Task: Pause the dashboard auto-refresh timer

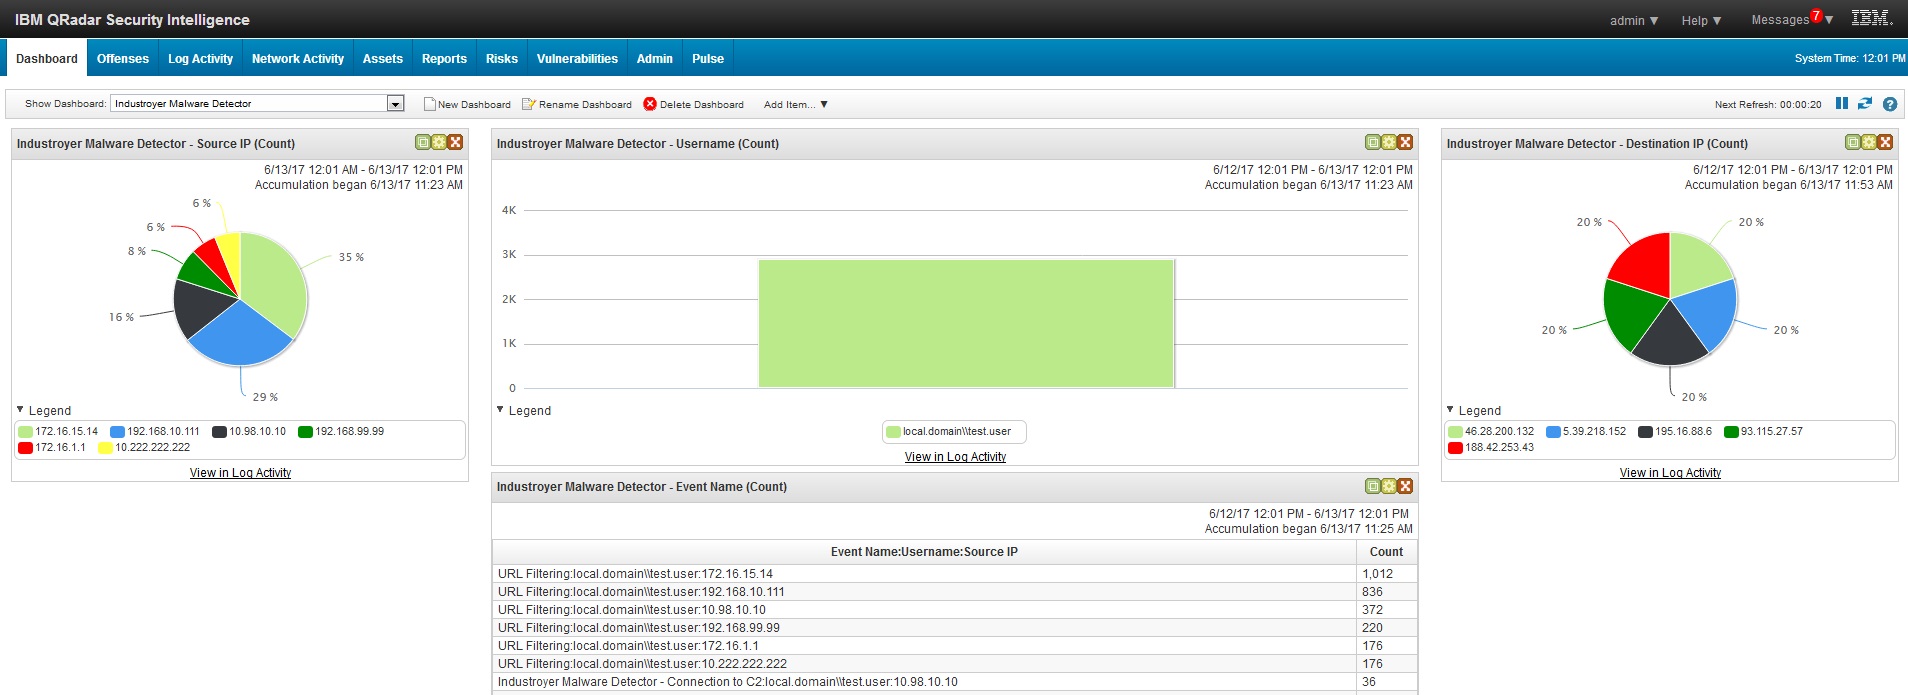Action: click(x=1841, y=104)
